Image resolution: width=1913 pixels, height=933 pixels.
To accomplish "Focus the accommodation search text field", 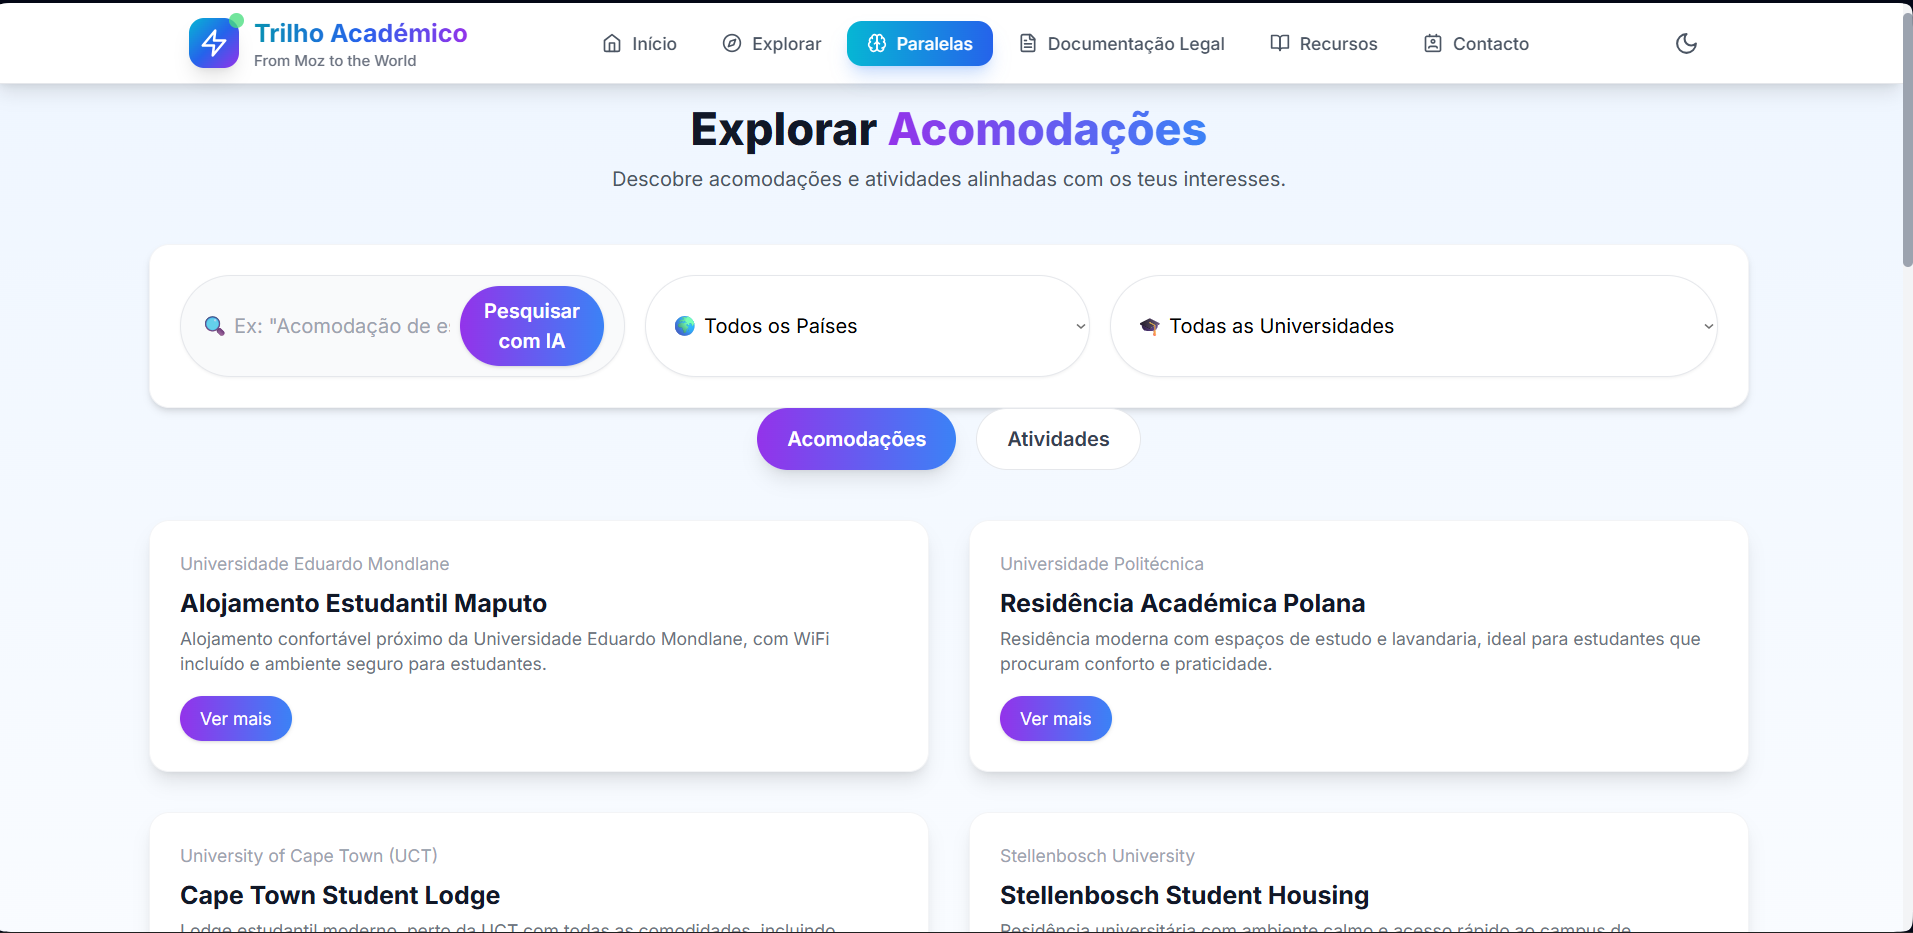I will (340, 326).
